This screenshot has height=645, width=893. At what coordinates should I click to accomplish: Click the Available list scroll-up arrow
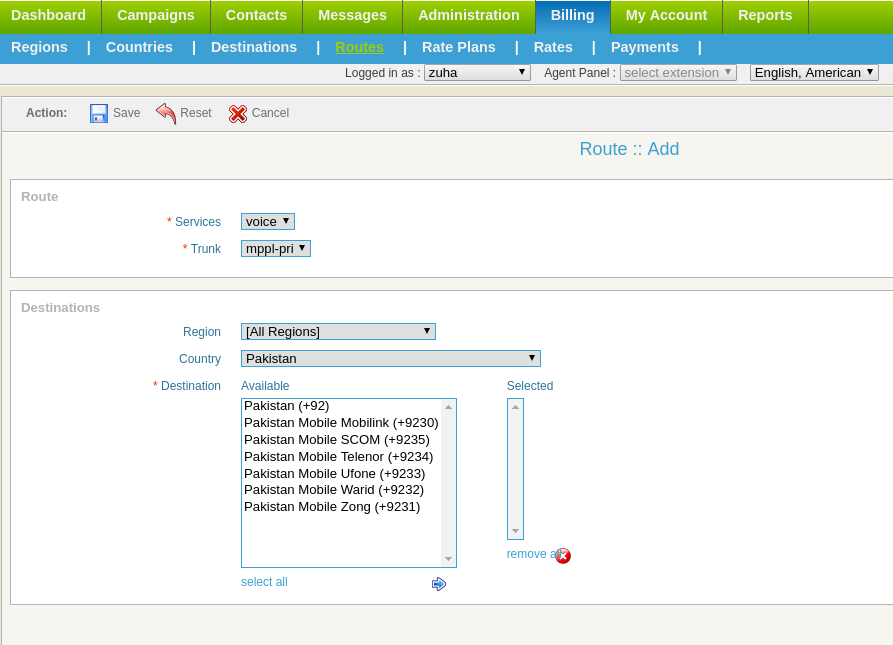click(449, 407)
